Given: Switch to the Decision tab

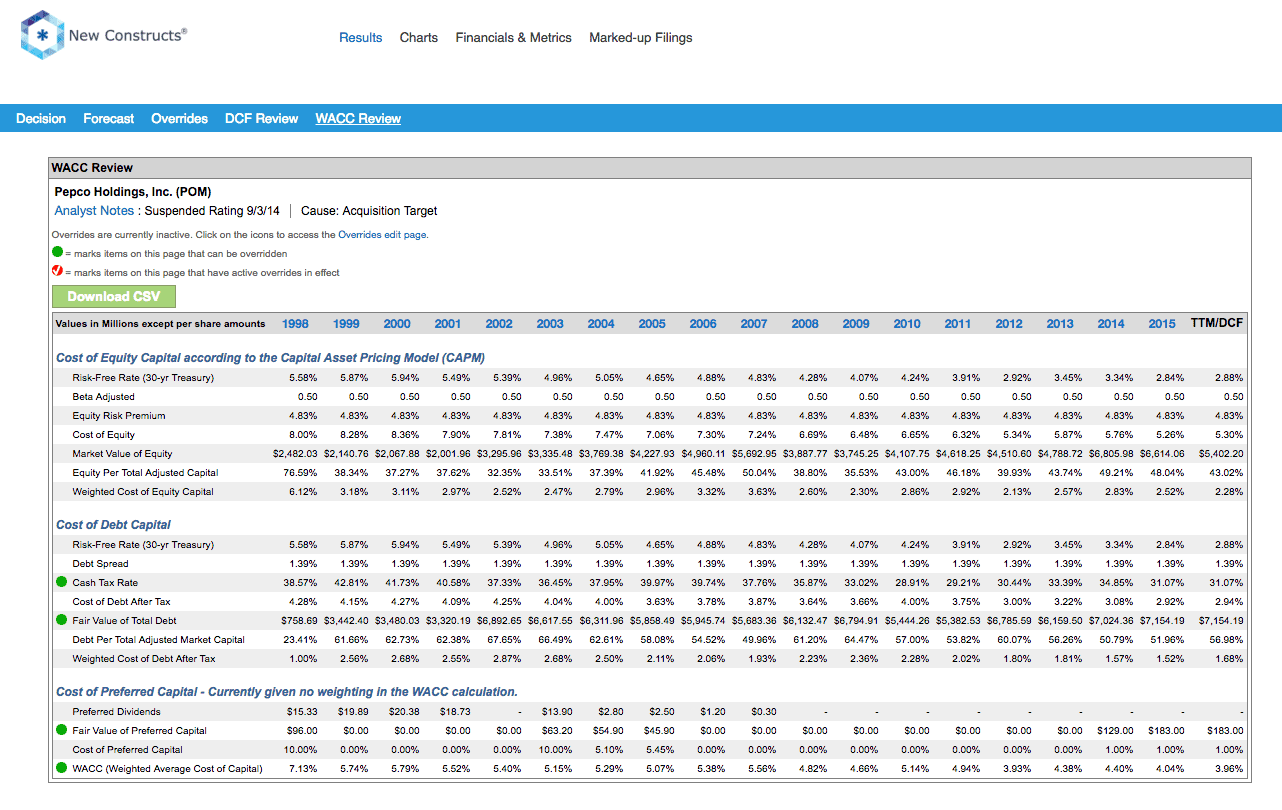Looking at the screenshot, I should click(x=41, y=118).
